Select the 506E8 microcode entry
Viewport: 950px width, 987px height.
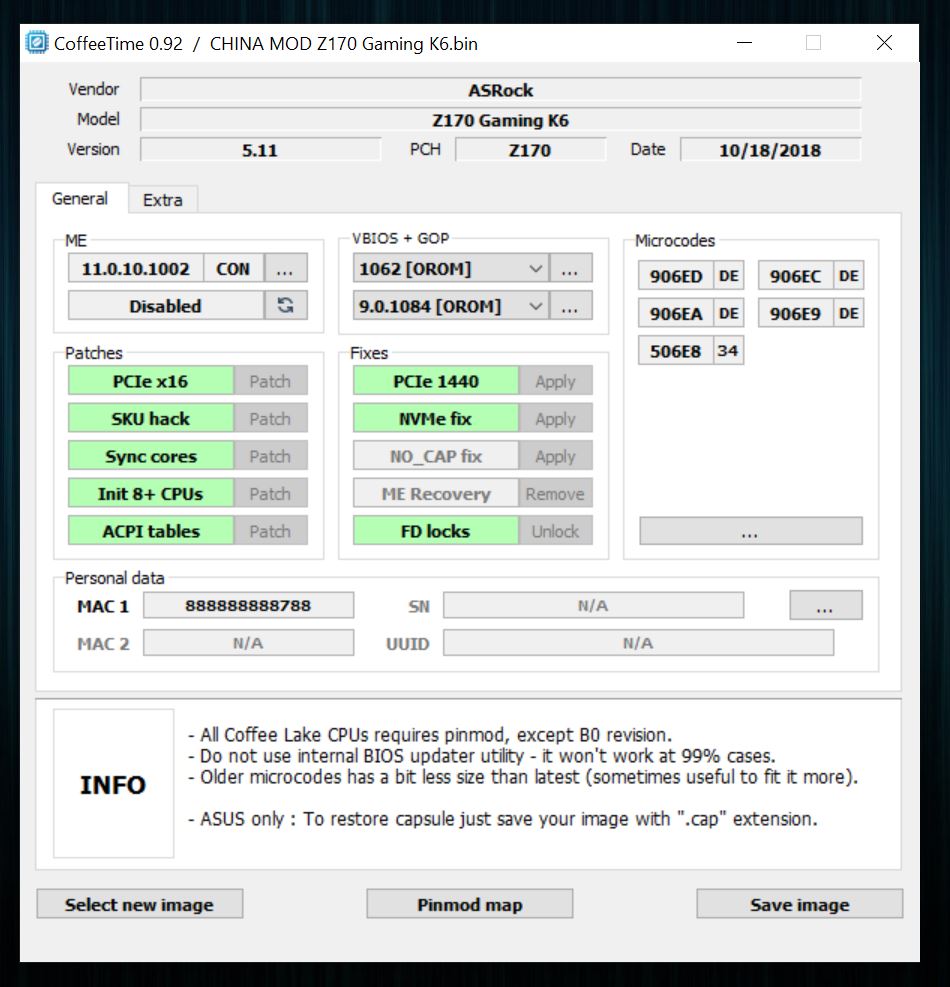point(676,351)
